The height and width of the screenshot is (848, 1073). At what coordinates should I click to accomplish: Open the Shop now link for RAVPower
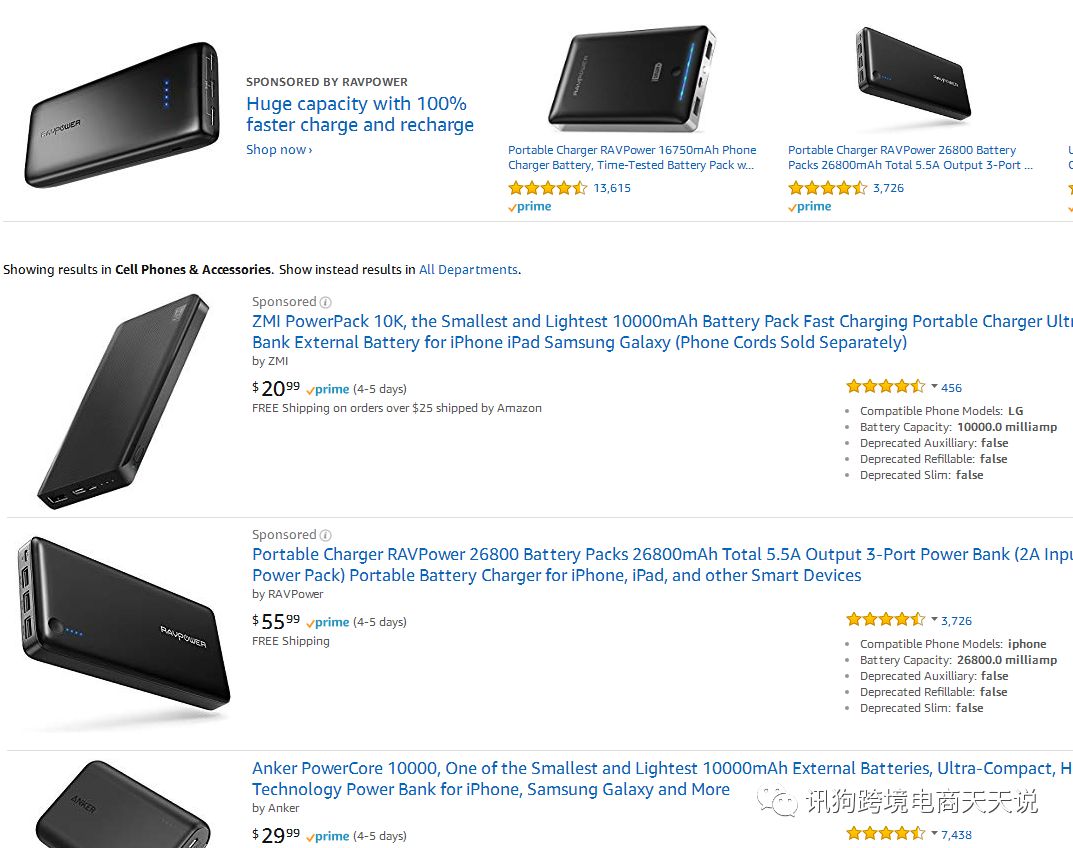[279, 150]
